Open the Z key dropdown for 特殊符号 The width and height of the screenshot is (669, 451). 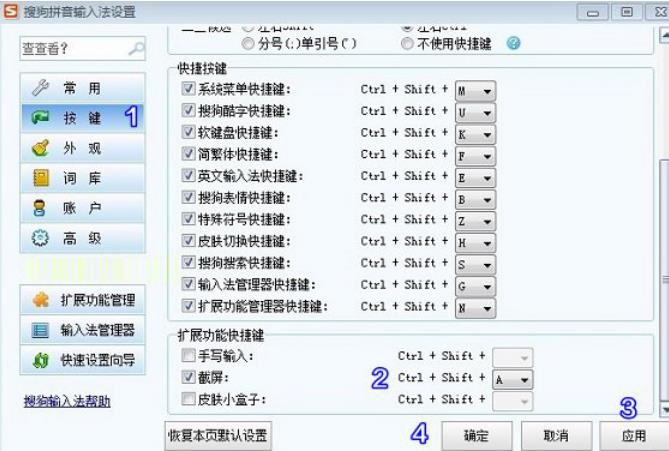coord(475,221)
